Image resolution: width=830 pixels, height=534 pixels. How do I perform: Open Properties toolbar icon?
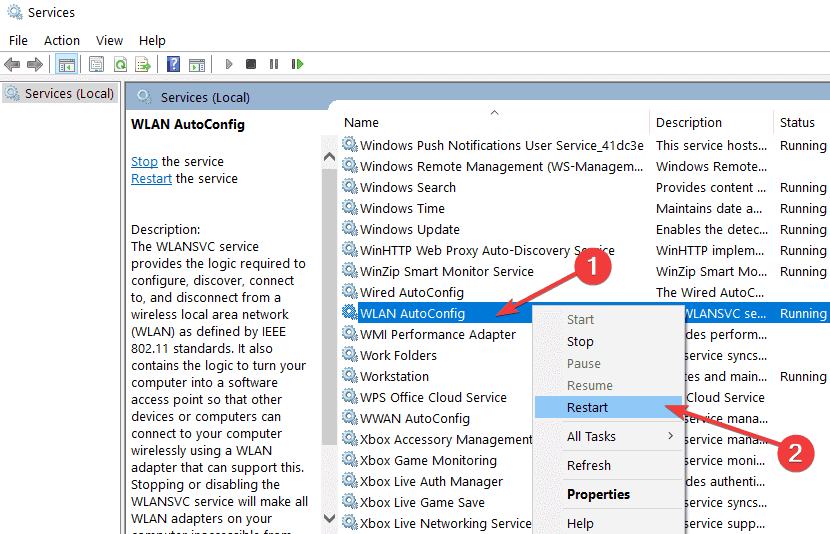(x=96, y=65)
